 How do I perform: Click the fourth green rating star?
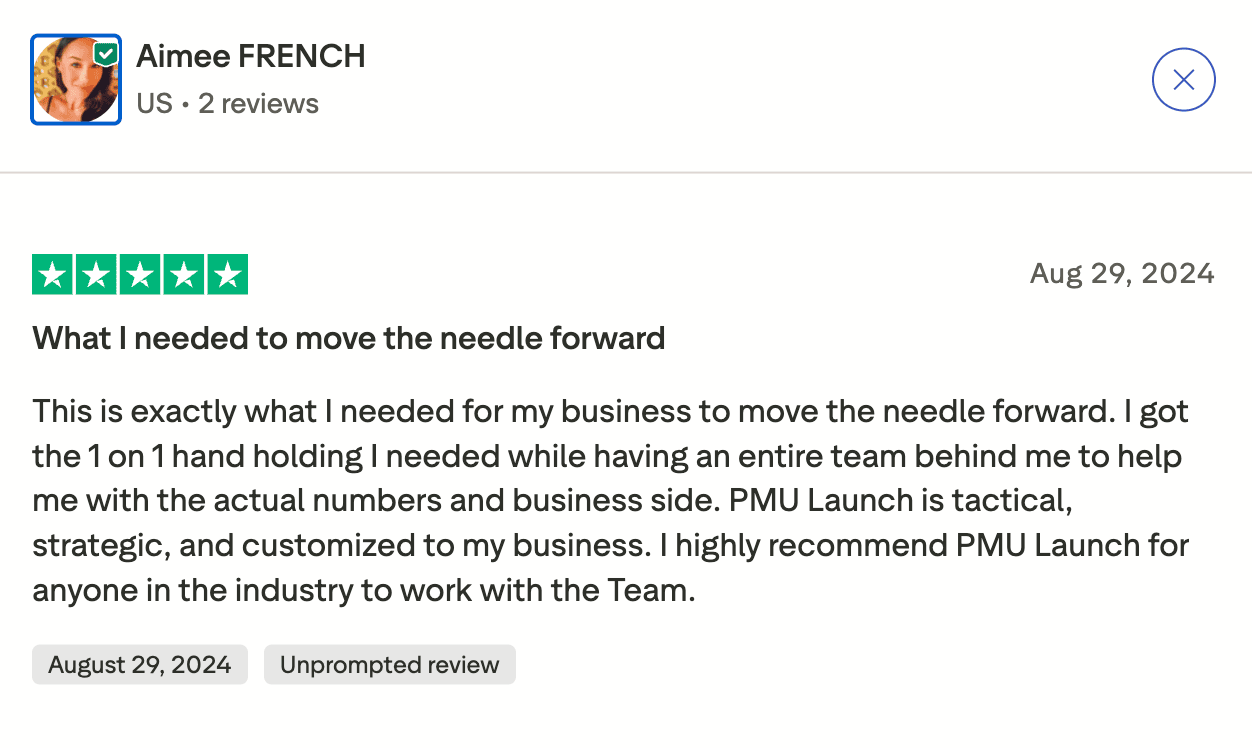point(183,275)
